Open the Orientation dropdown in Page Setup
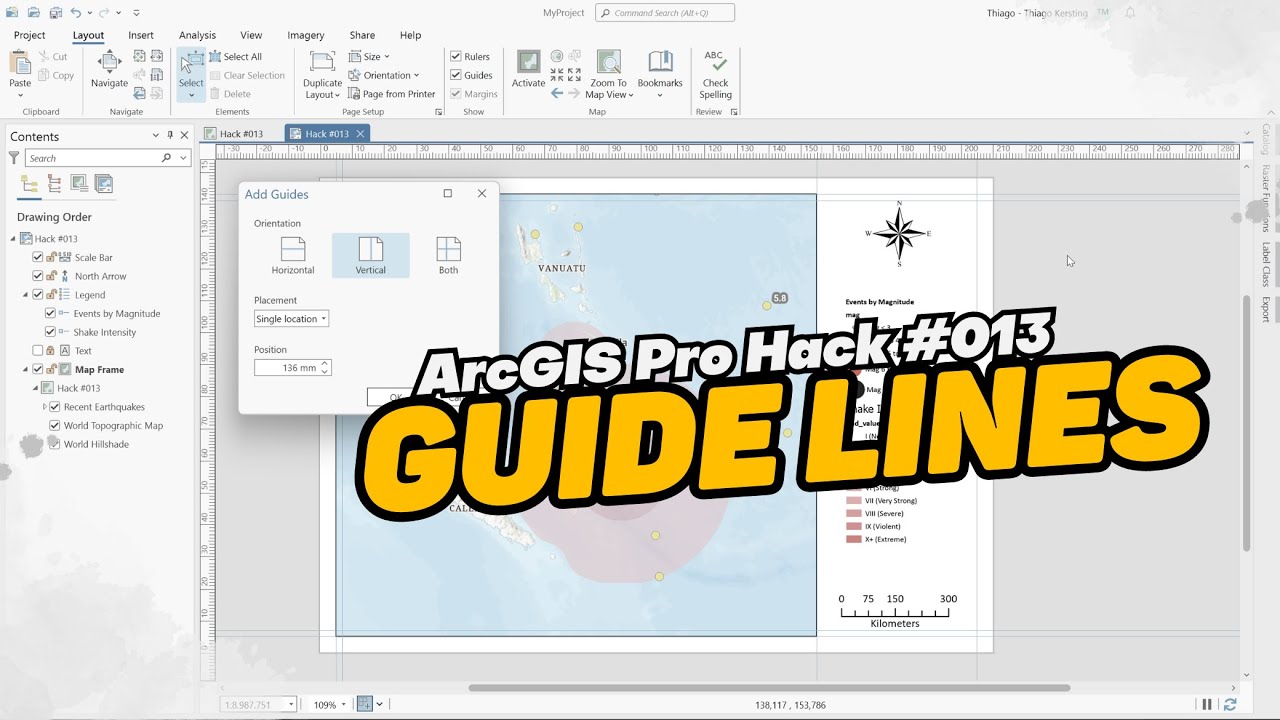The image size is (1280, 720). click(384, 75)
